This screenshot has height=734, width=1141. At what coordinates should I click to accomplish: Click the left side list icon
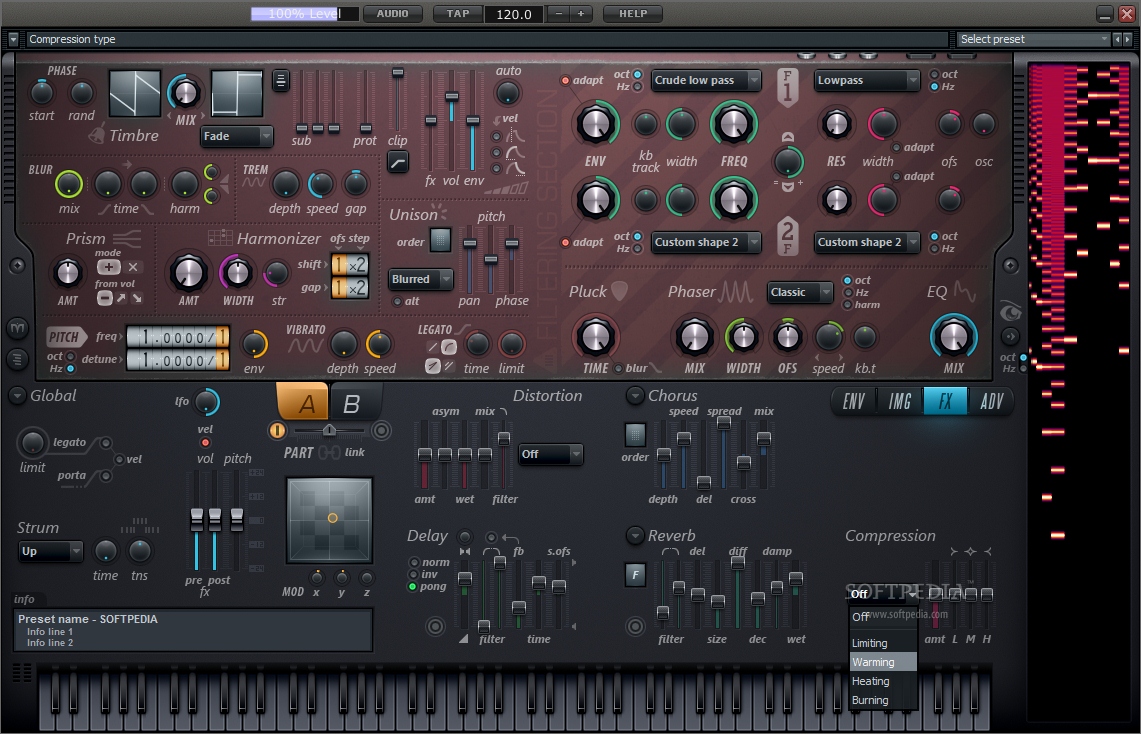(17, 359)
